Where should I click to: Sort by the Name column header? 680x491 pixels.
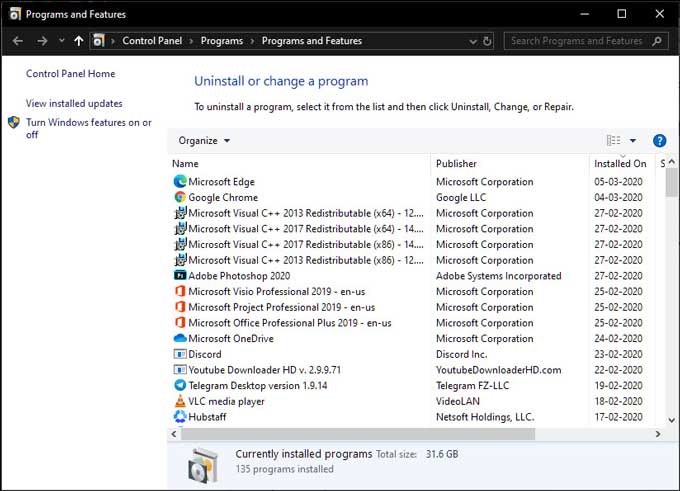[185, 164]
